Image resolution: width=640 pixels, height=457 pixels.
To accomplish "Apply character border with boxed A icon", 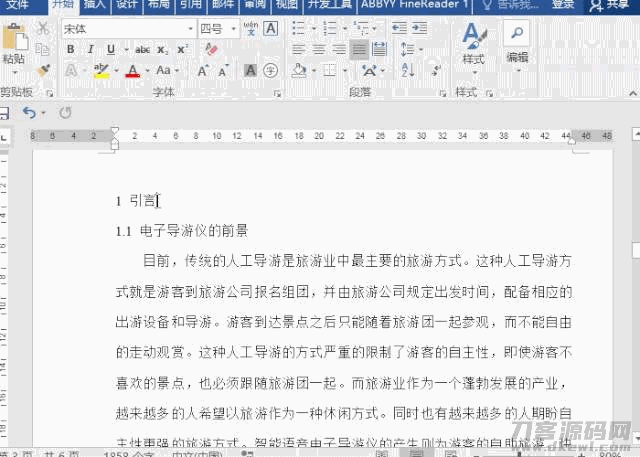I will (x=271, y=29).
